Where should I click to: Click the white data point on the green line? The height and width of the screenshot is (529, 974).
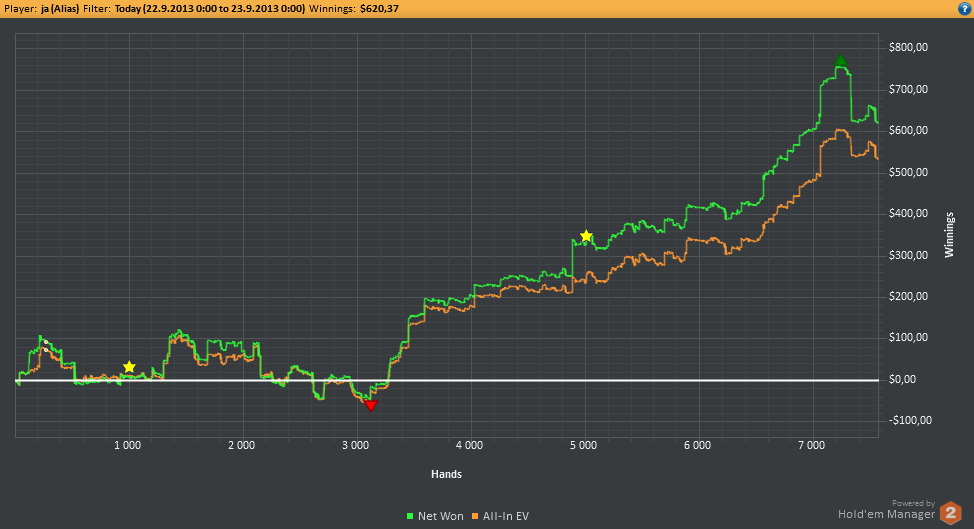tap(46, 342)
